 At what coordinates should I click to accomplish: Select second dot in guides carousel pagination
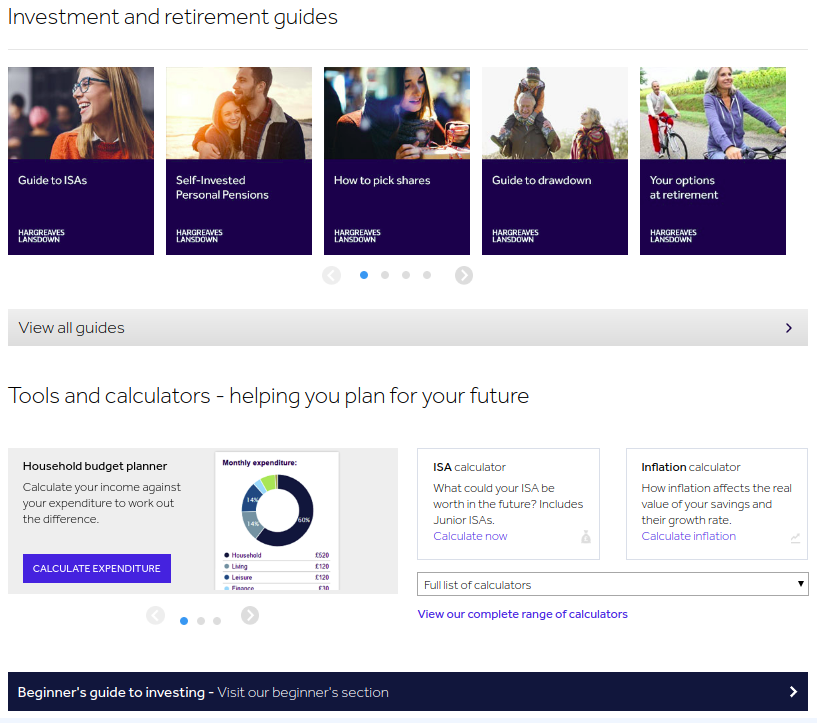[385, 275]
